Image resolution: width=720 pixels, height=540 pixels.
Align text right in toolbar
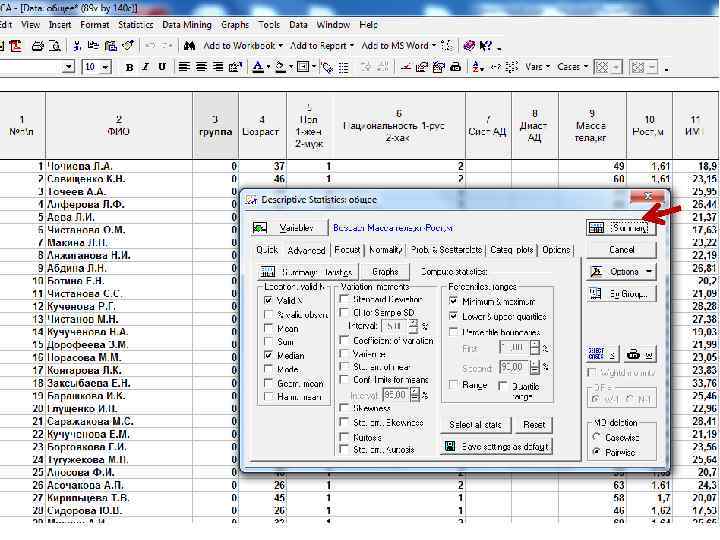click(x=218, y=68)
